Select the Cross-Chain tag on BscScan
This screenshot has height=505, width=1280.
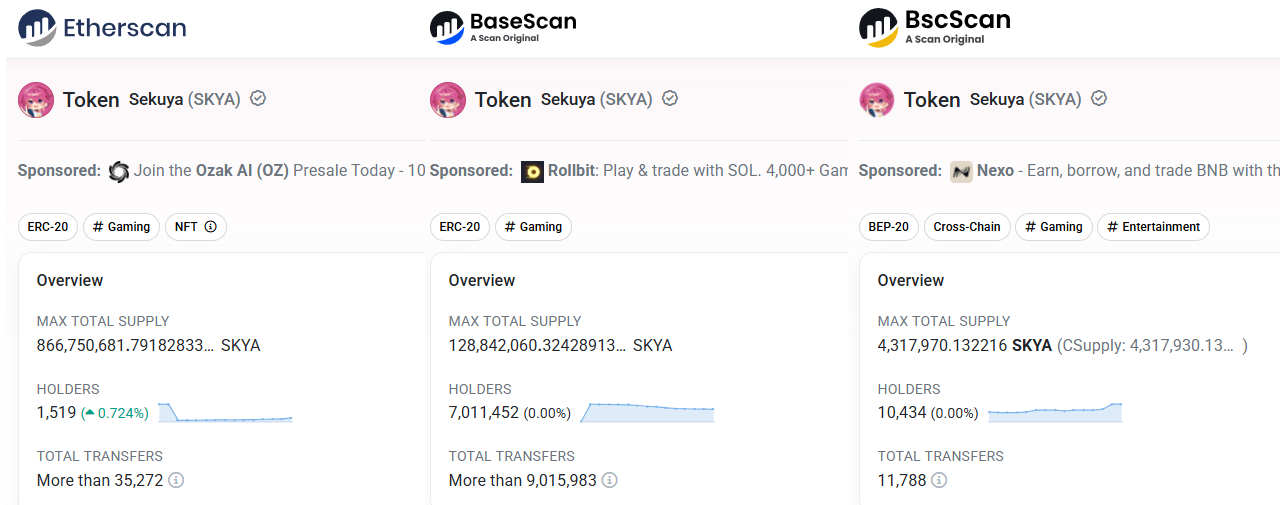tap(967, 227)
